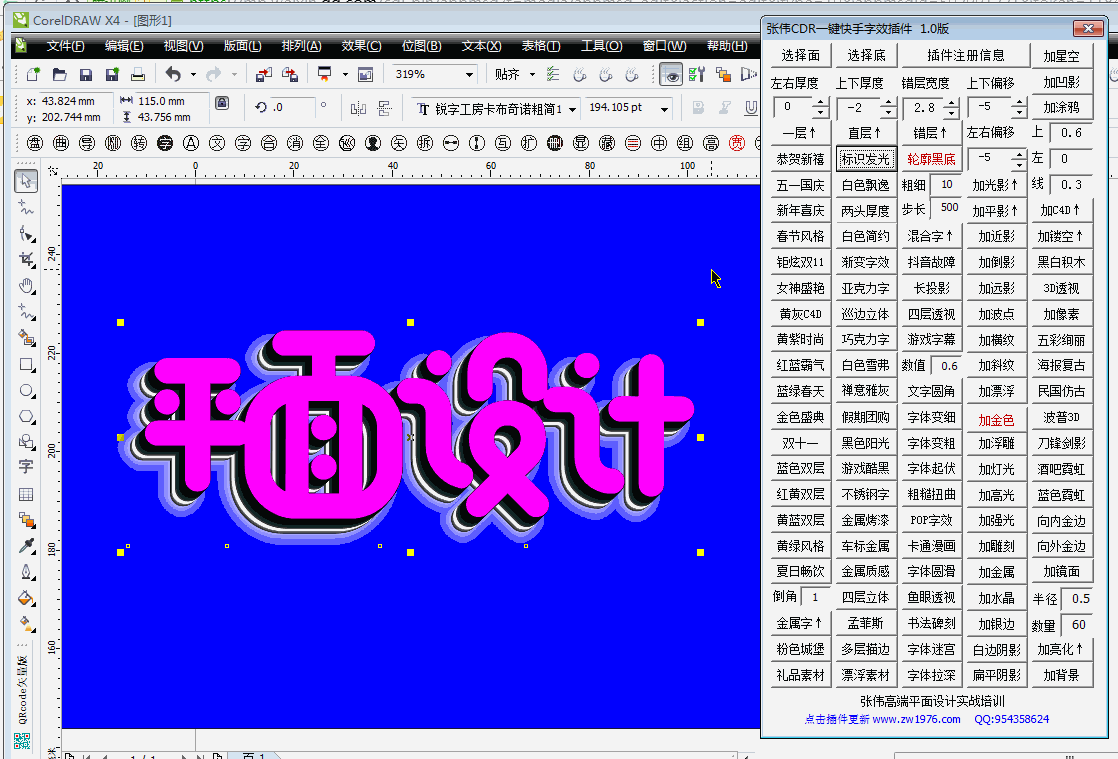Select the Pan hand tool
The height and width of the screenshot is (759, 1118).
click(26, 286)
